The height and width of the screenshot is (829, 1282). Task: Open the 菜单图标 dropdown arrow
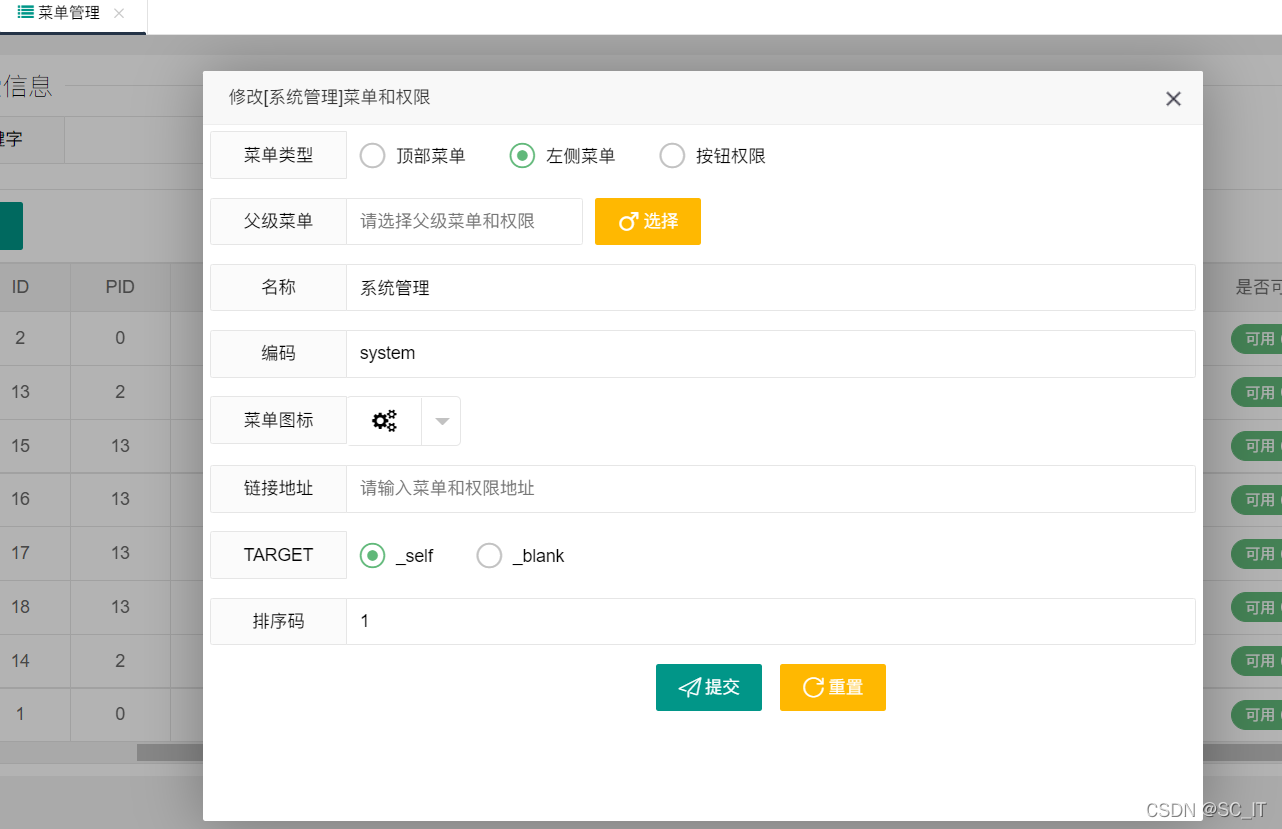pyautogui.click(x=441, y=421)
